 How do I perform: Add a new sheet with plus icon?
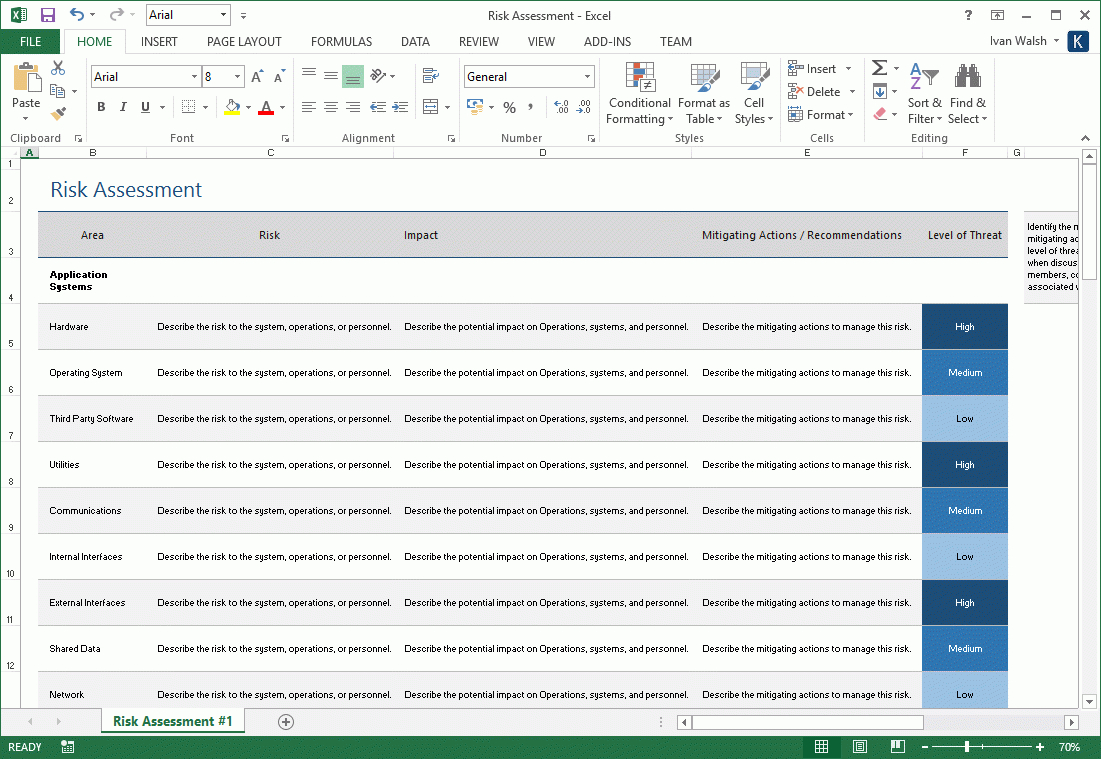coord(286,722)
